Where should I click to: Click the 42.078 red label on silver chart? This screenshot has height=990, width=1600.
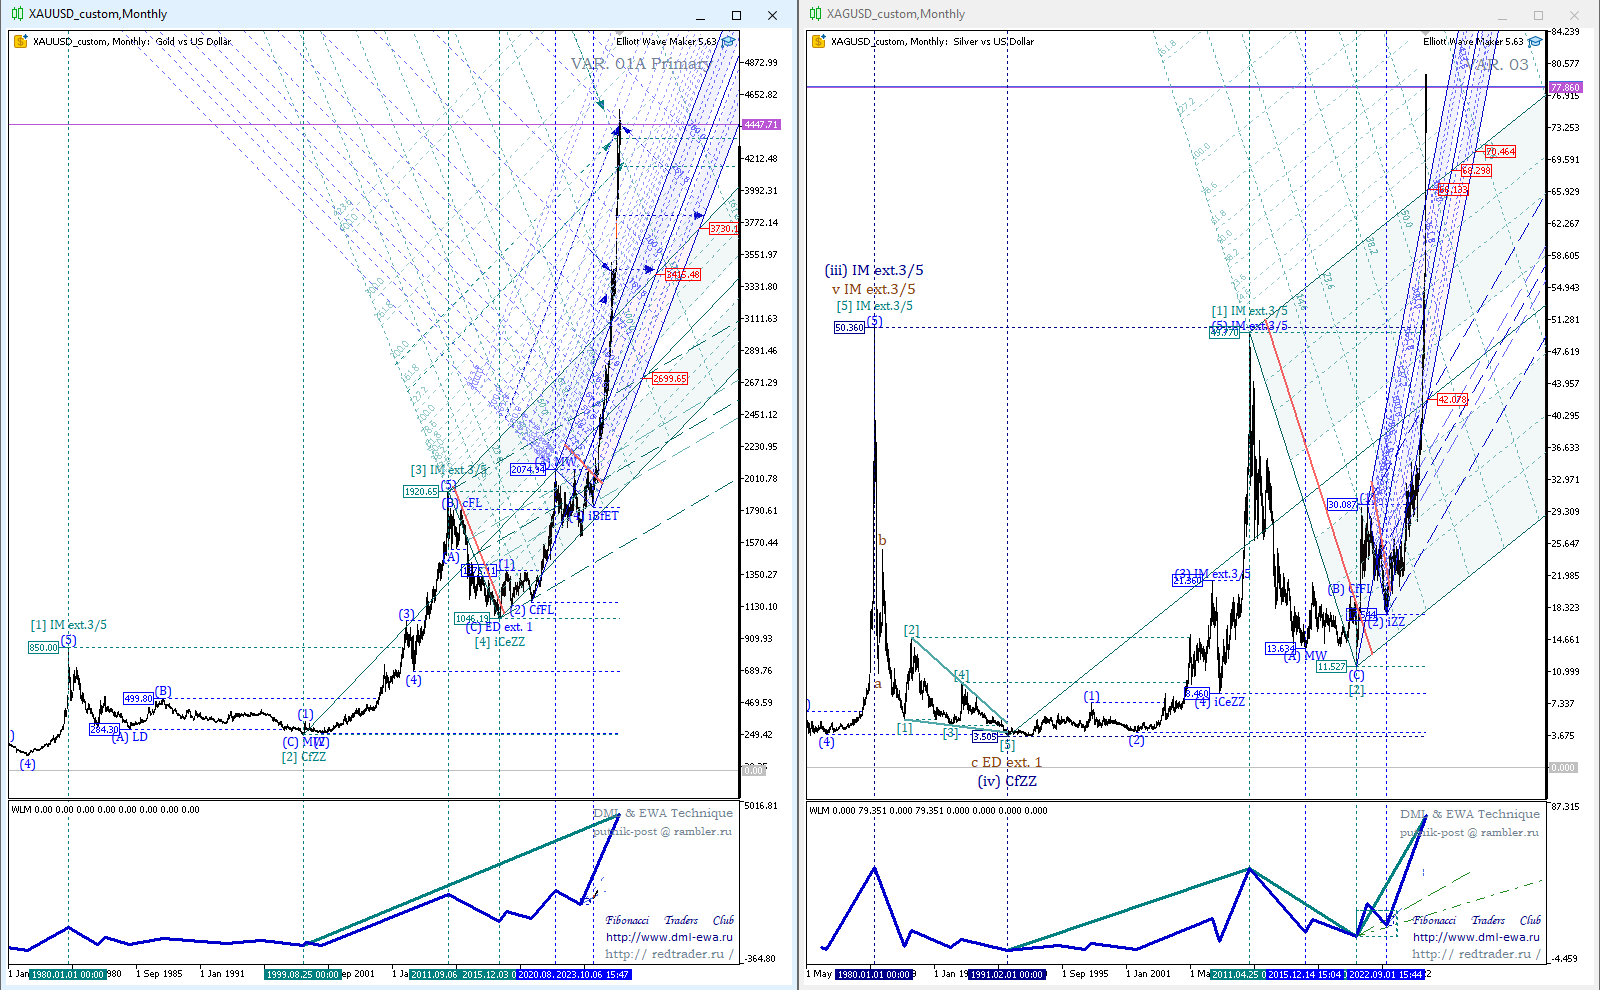coord(1452,400)
